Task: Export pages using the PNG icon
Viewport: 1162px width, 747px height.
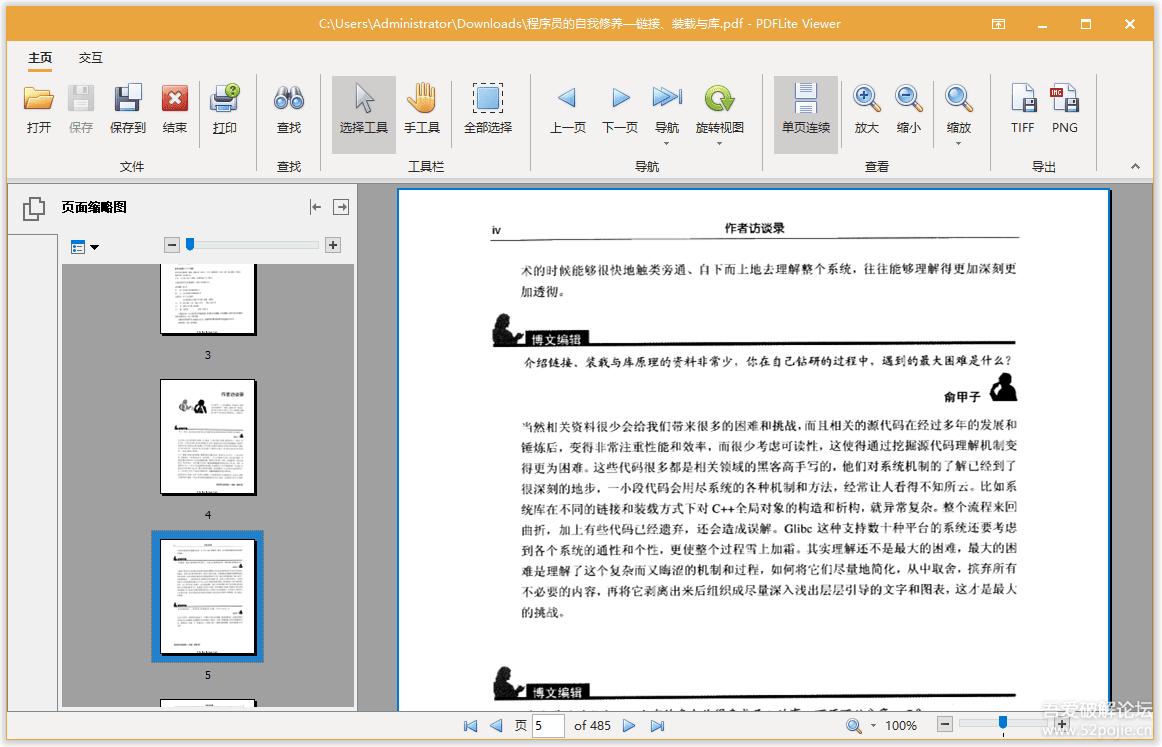Action: point(1065,99)
